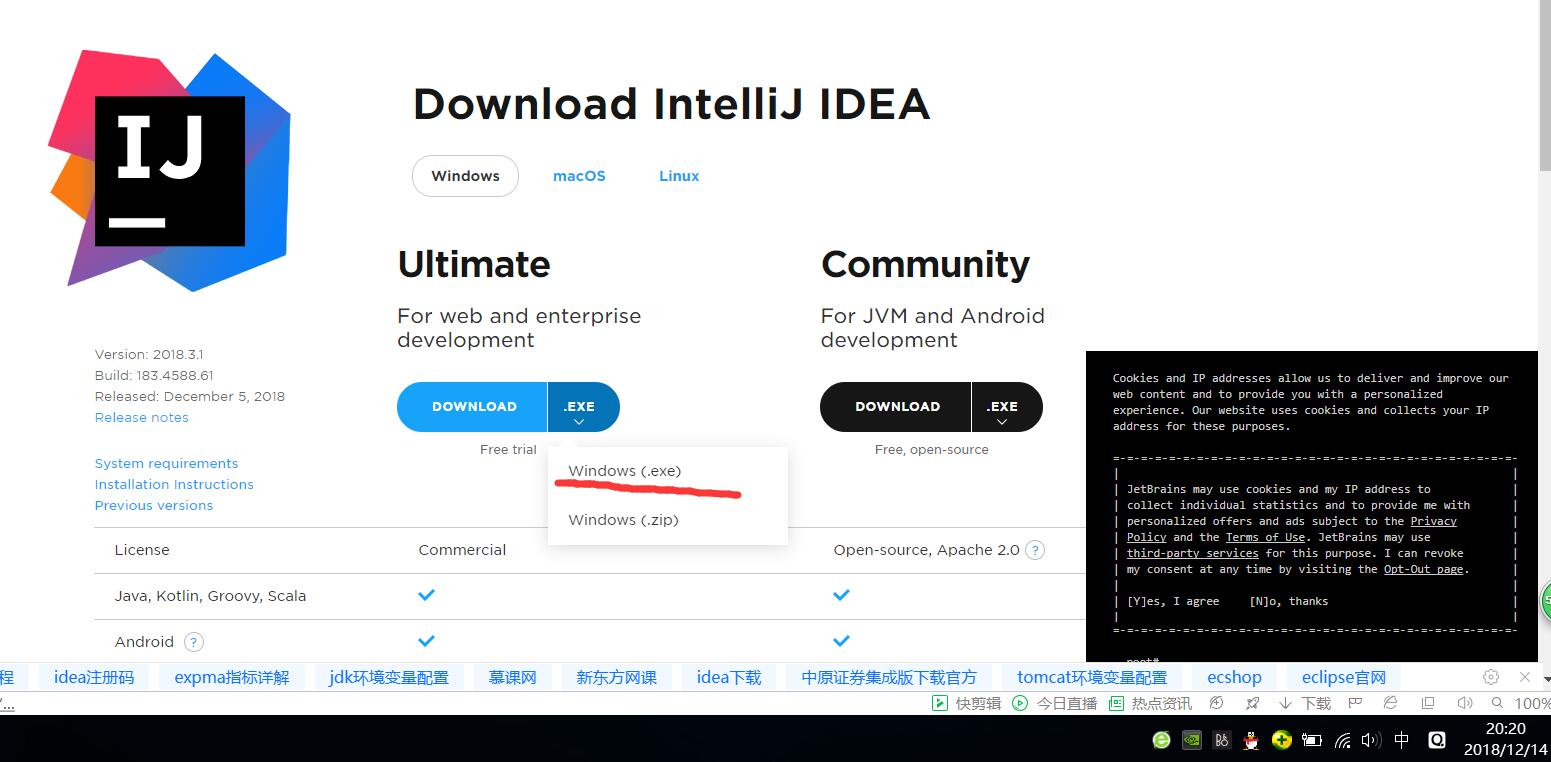Open Installation Instructions link

(174, 485)
